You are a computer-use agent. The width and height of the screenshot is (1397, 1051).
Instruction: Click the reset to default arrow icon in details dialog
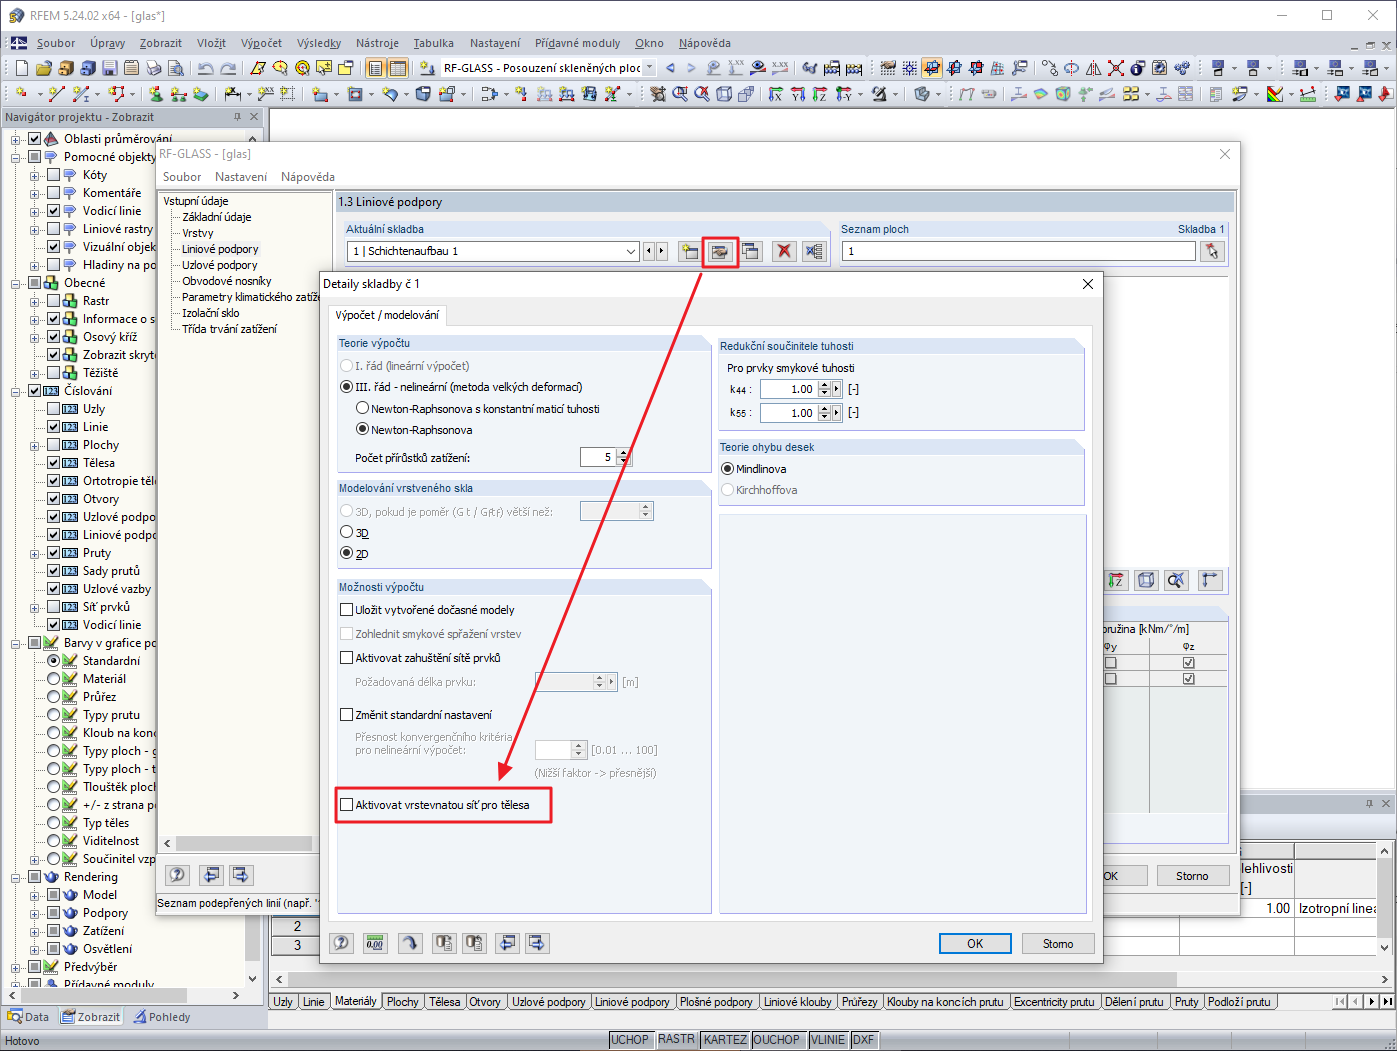pos(410,943)
